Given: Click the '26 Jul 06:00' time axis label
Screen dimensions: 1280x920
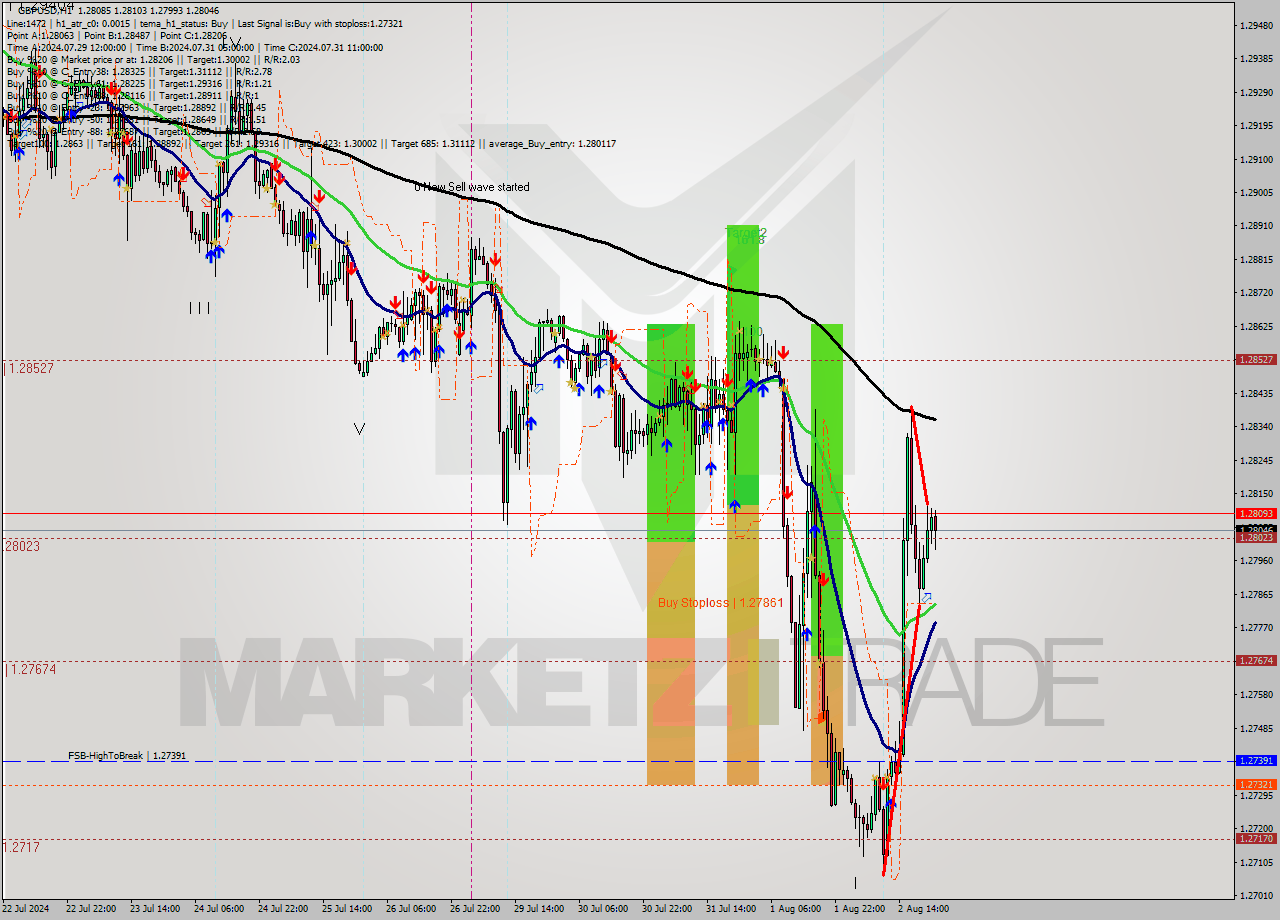Looking at the screenshot, I should (x=410, y=909).
